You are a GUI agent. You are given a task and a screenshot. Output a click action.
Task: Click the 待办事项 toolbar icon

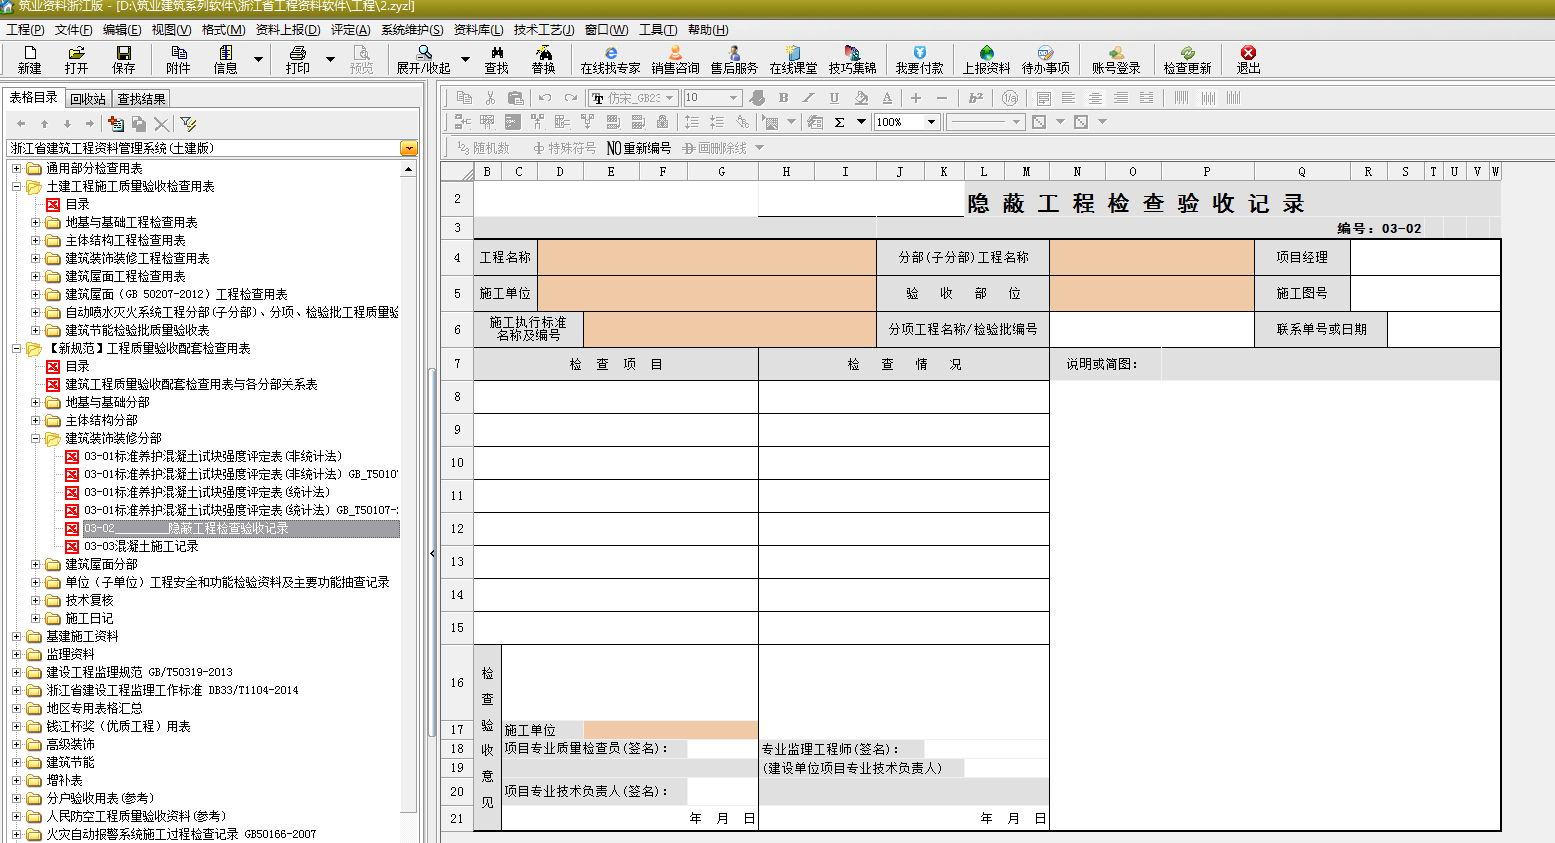pyautogui.click(x=1045, y=59)
